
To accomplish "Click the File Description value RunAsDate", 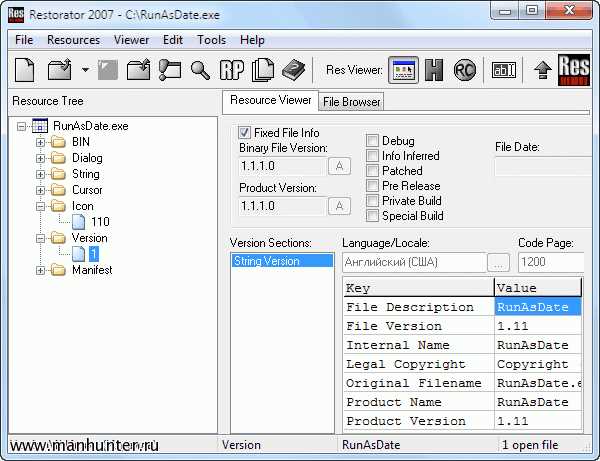I will coord(538,307).
